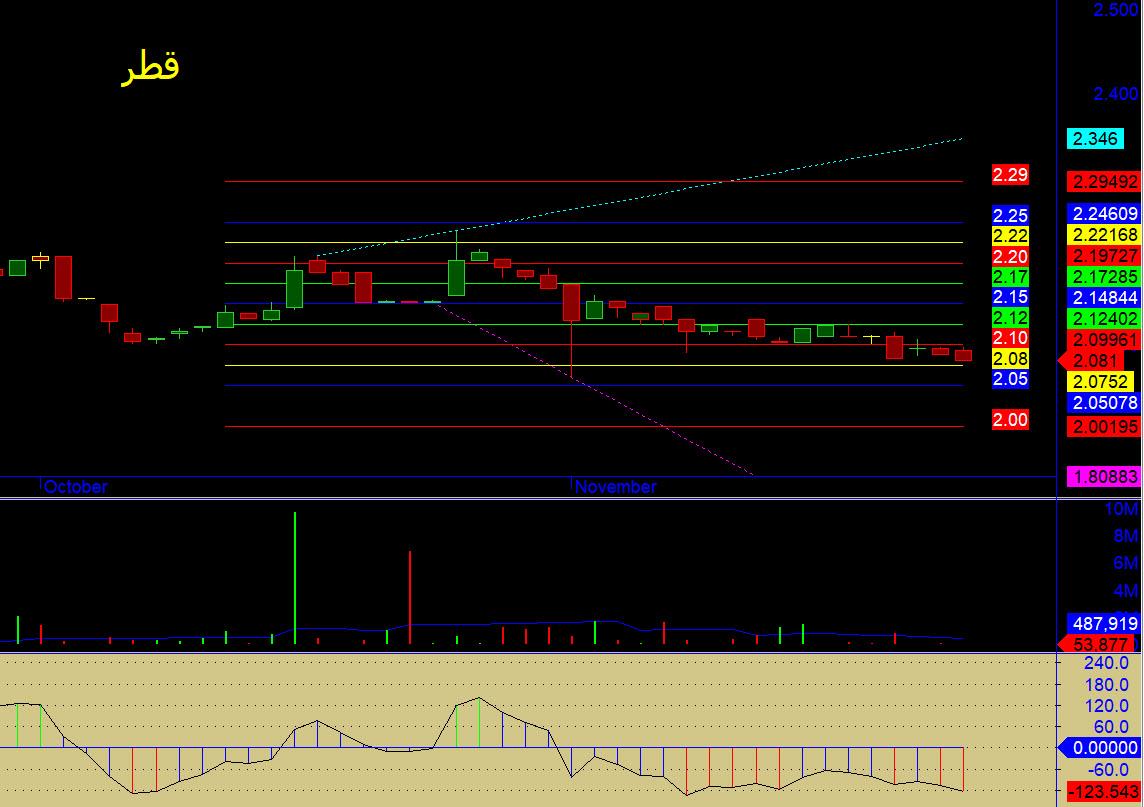Click the blue 2.25 level tag
Screen dimensions: 1144x807
point(1010,215)
